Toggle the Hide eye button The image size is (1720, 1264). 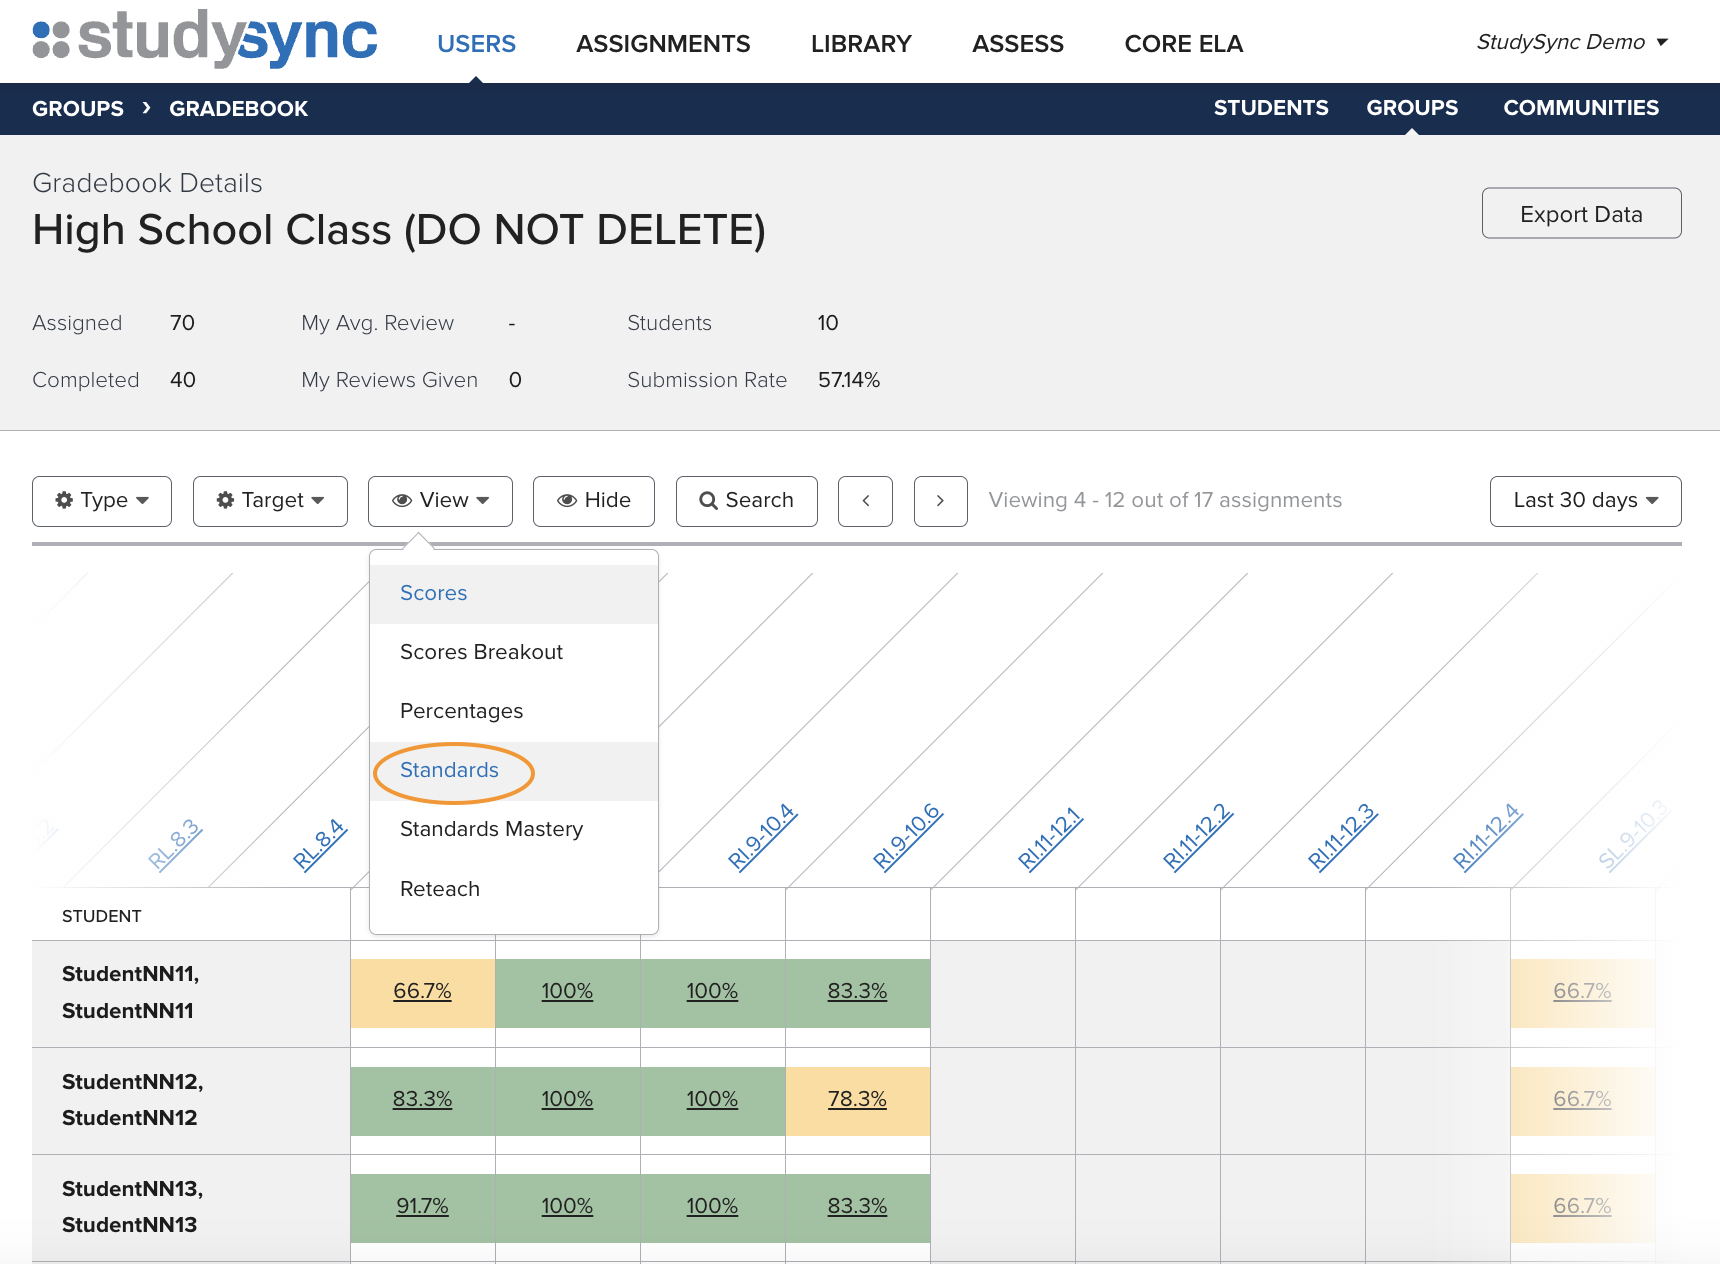(x=593, y=501)
